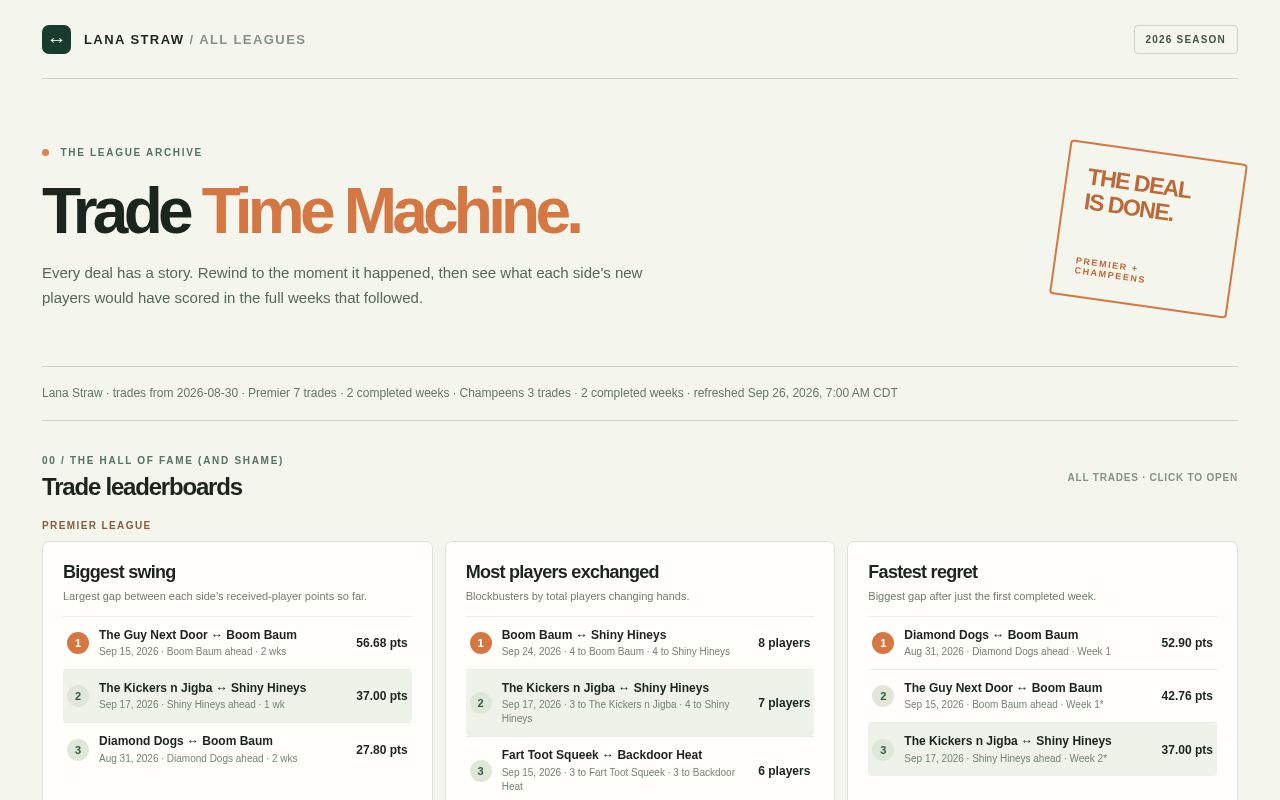Click the "52.90 pts" regret value
The image size is (1280, 800).
(x=1187, y=643)
